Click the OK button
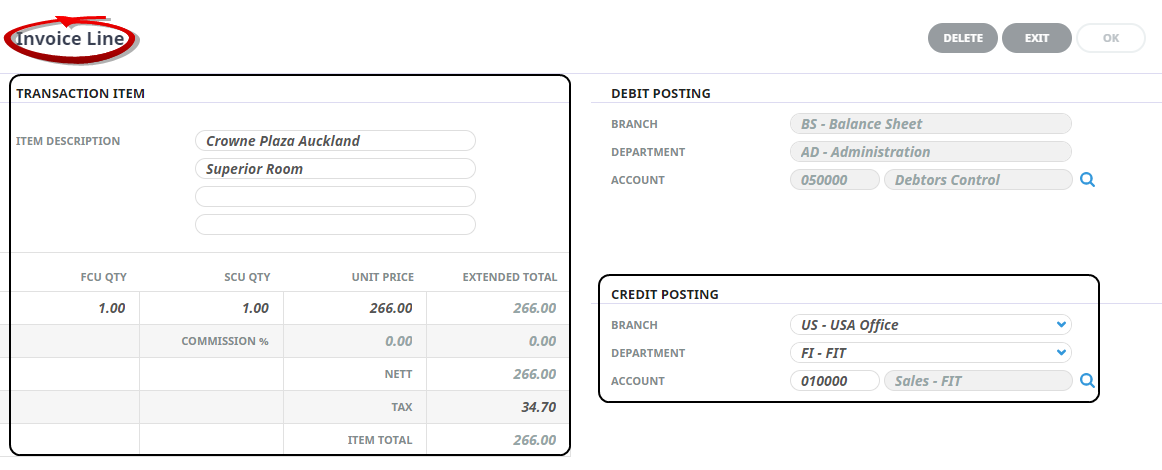1162x470 pixels. pos(1110,38)
